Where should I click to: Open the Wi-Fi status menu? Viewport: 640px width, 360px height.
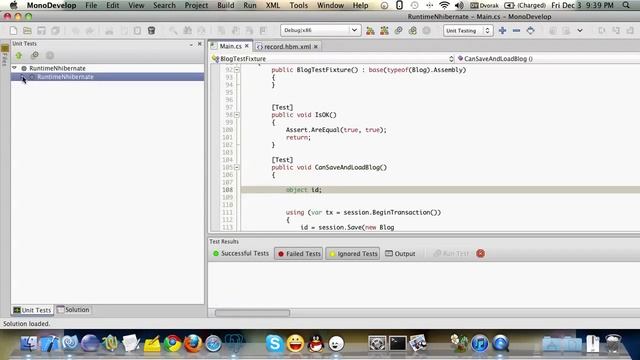pos(444,5)
